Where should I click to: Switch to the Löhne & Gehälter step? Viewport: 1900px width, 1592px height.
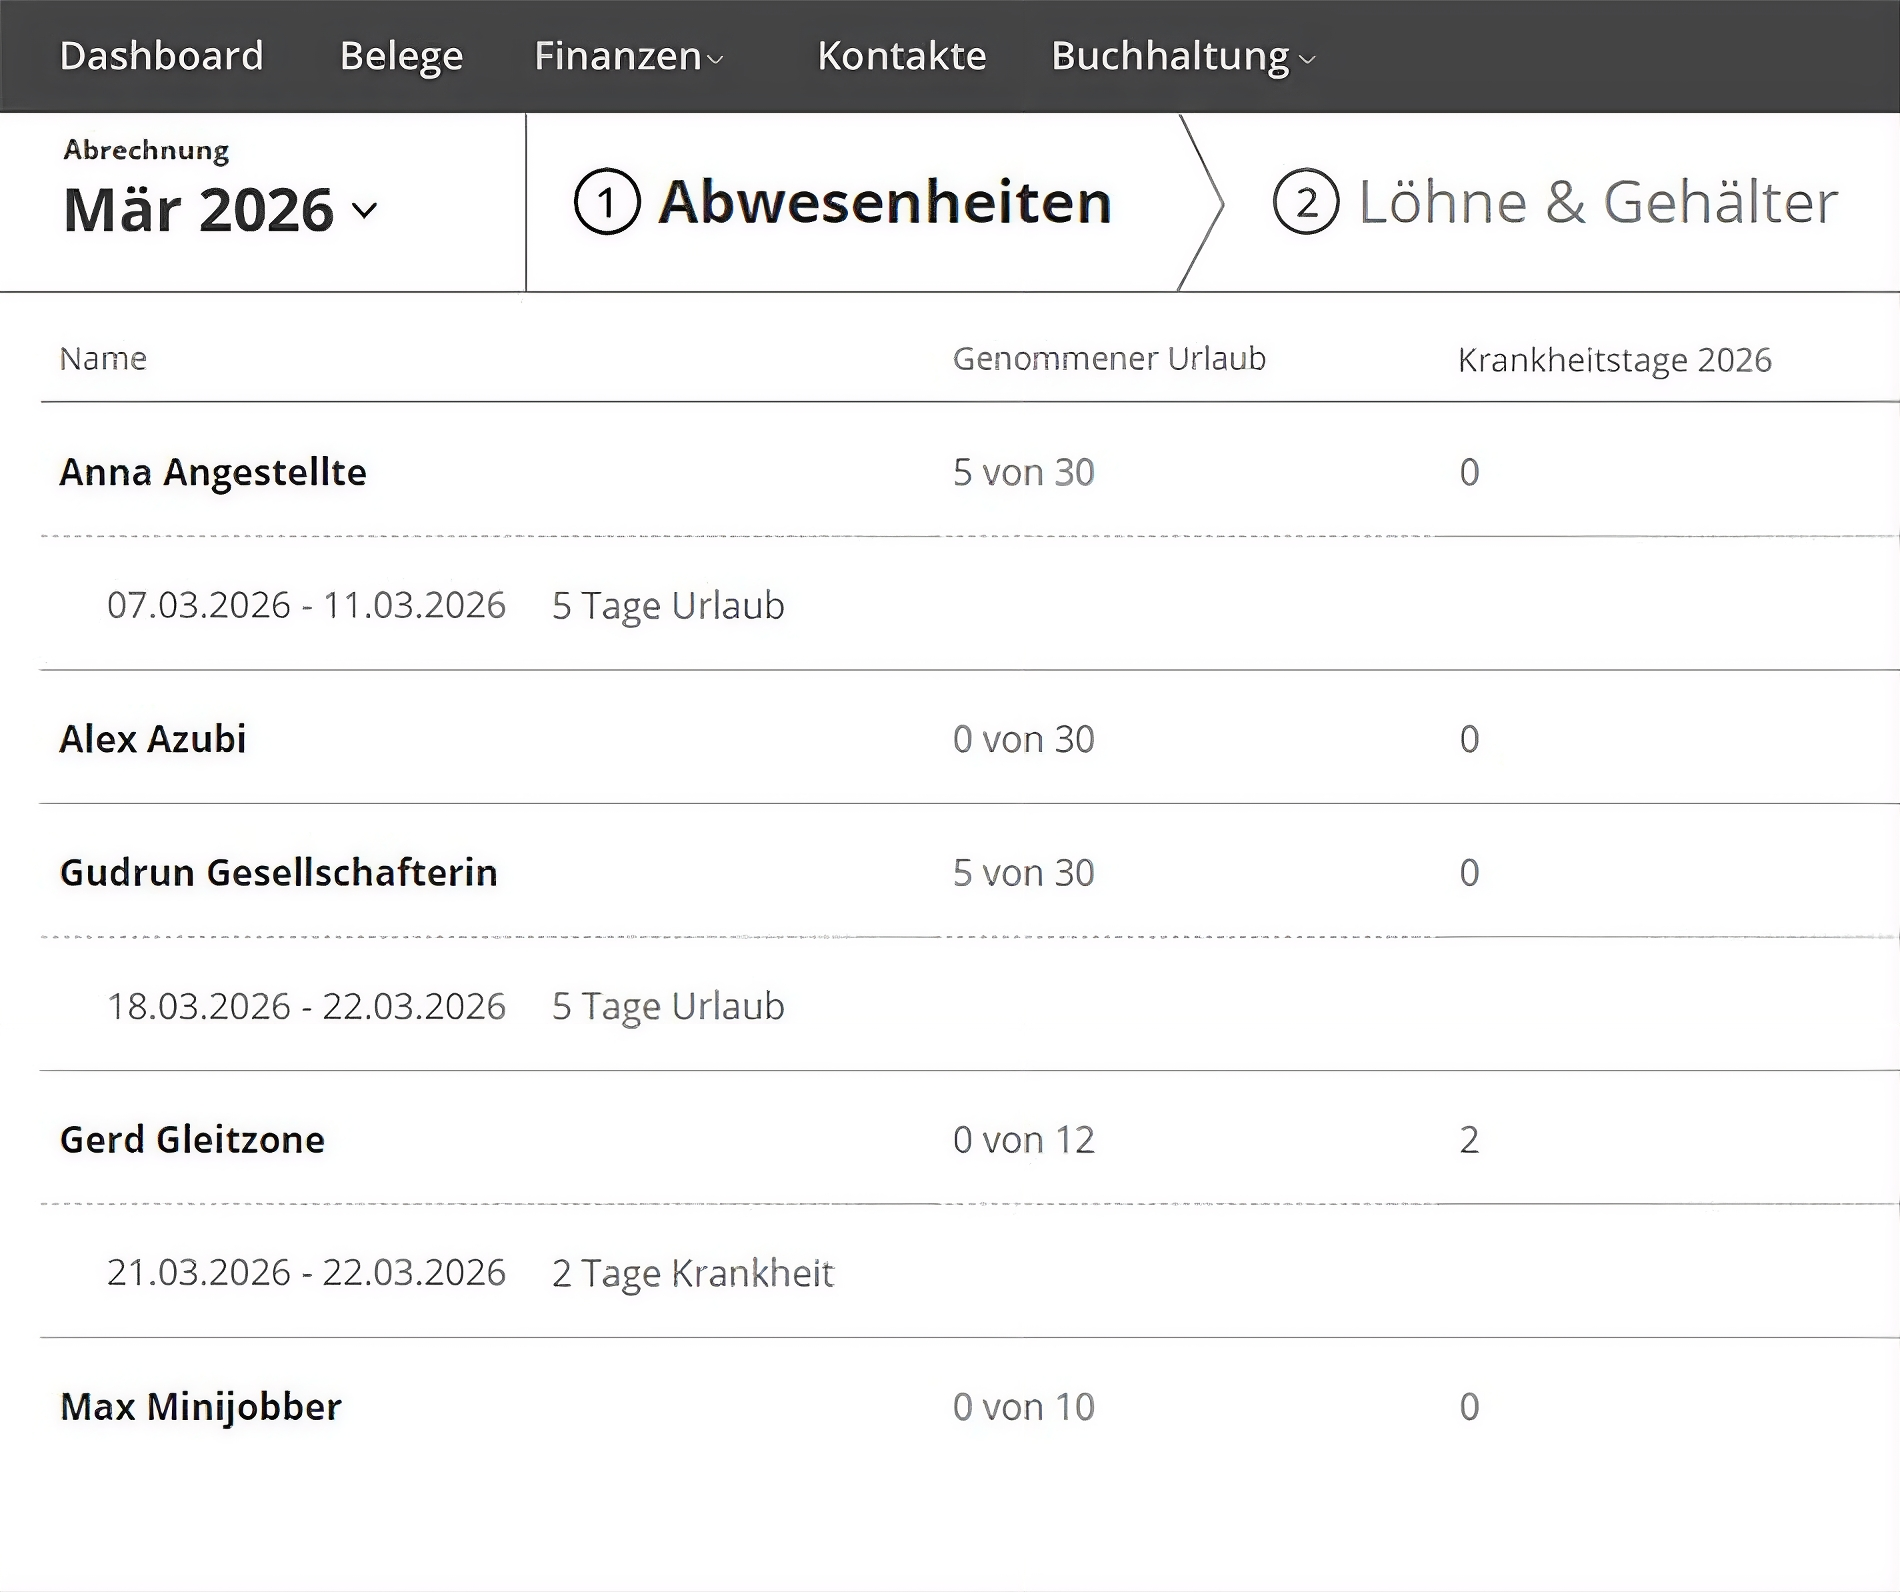point(1596,202)
